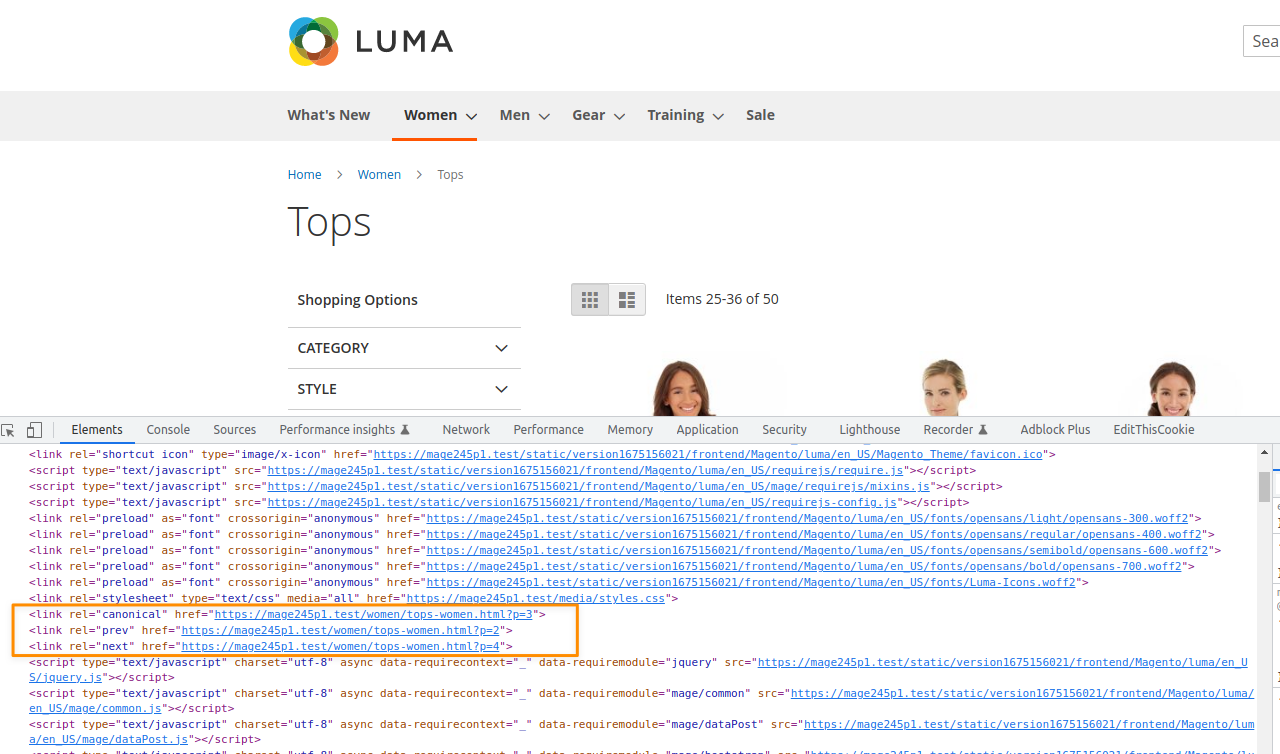Switch to grid view mode
The height and width of the screenshot is (754, 1280).
coord(590,300)
